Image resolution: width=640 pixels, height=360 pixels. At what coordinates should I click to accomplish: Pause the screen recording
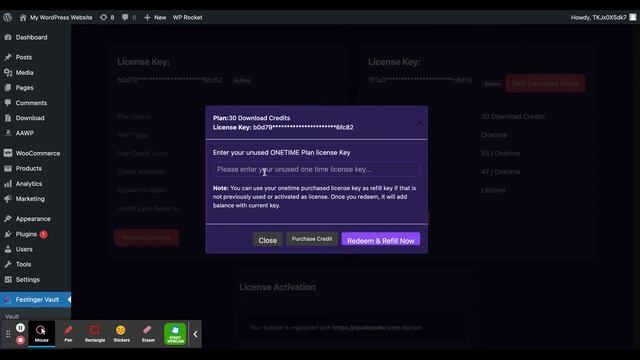point(20,328)
